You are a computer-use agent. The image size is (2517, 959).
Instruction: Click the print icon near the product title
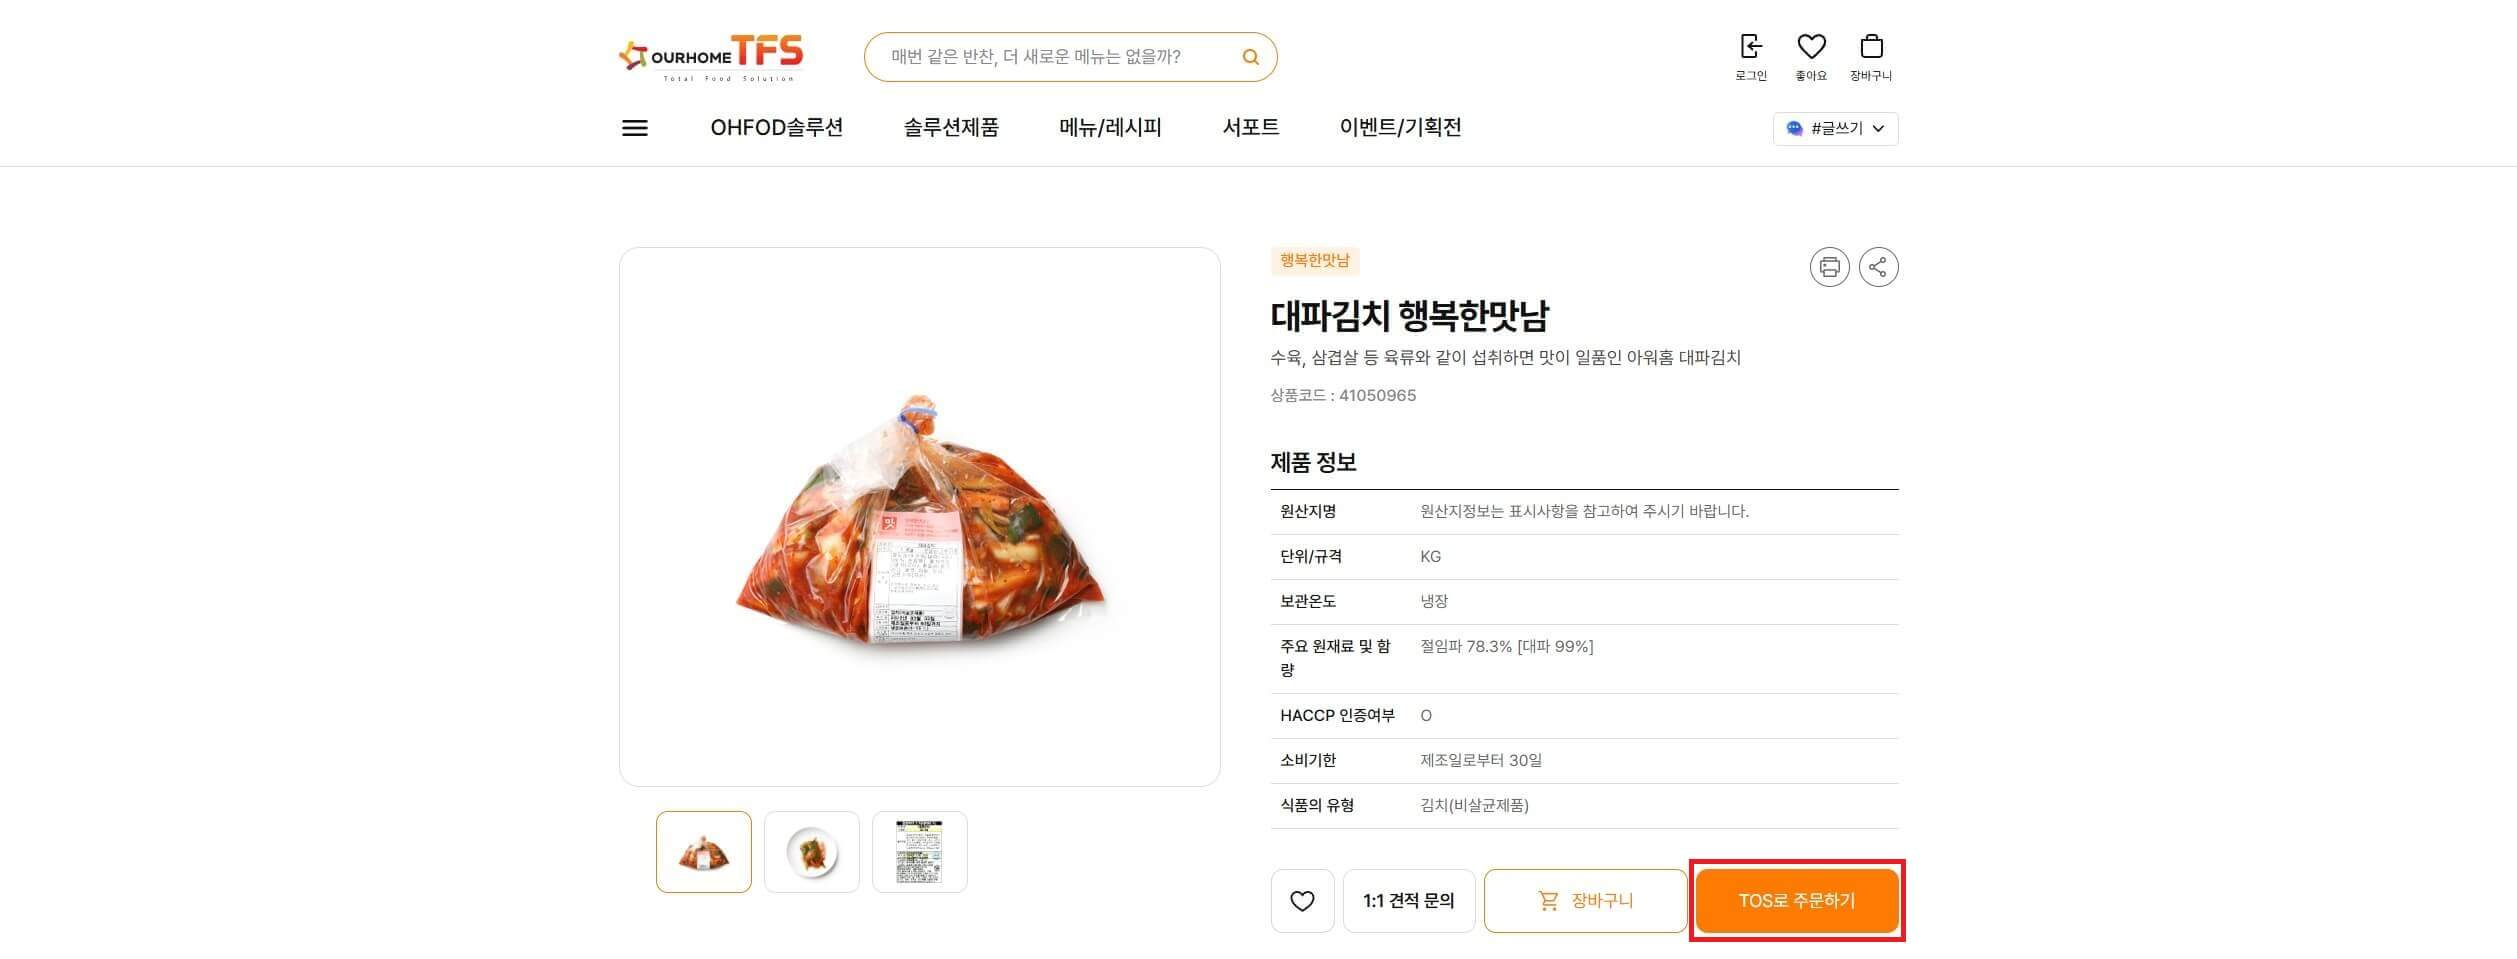(x=1830, y=267)
